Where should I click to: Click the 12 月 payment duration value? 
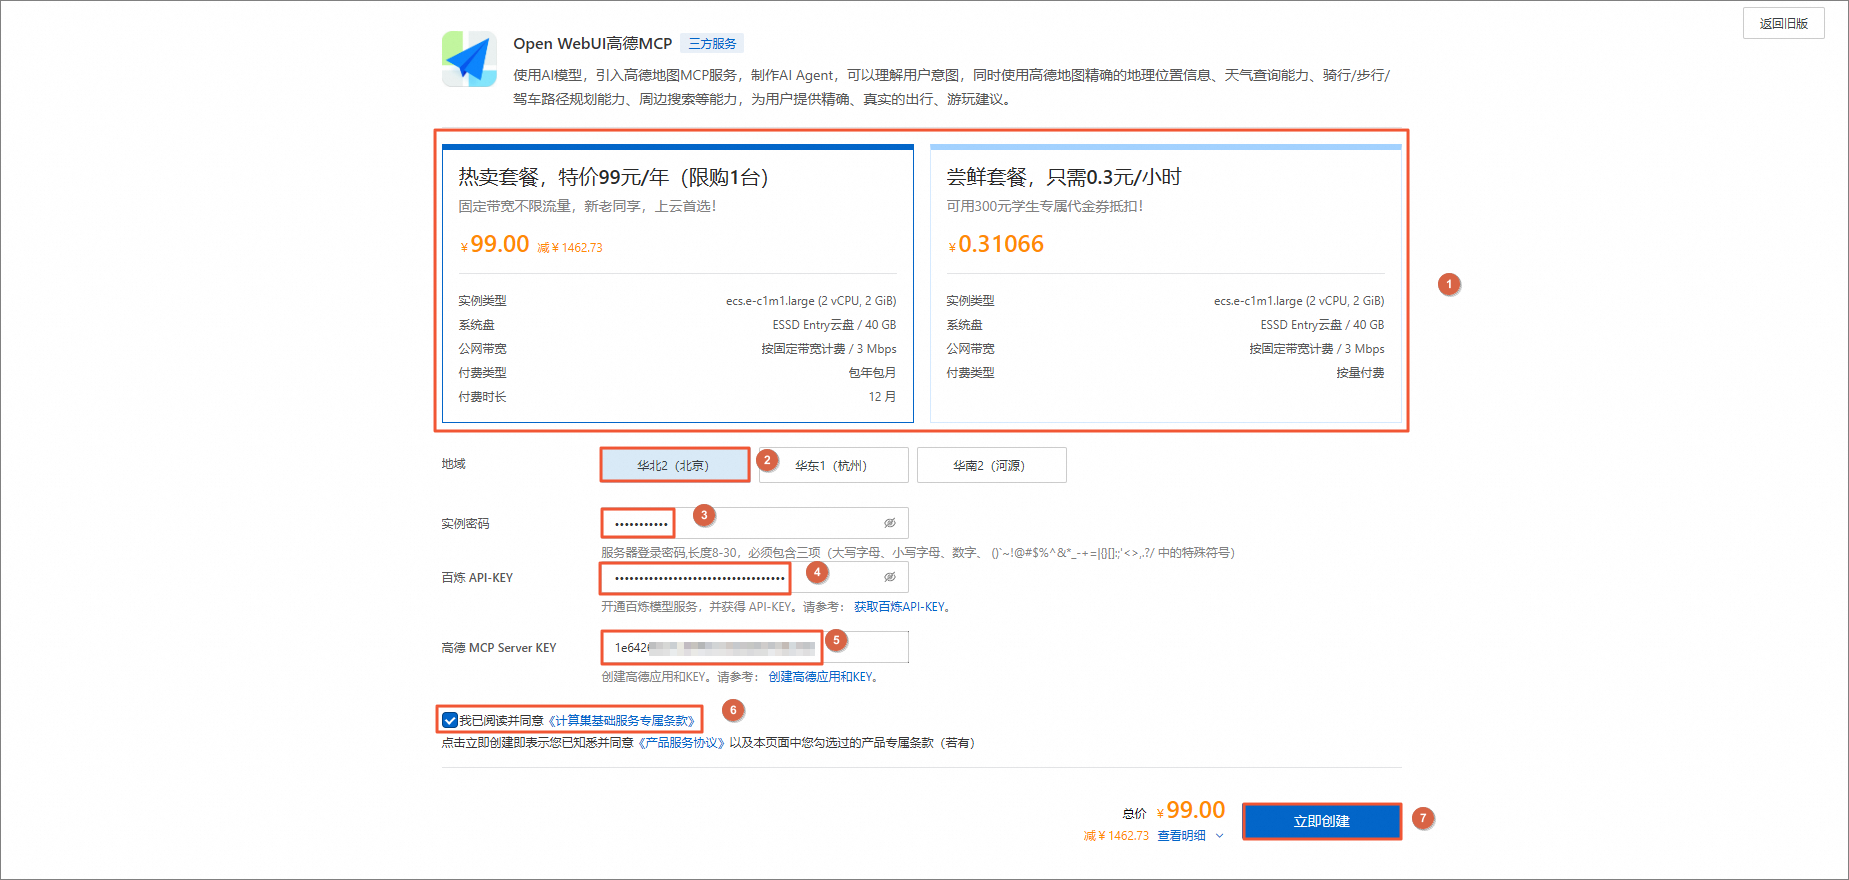click(x=882, y=397)
